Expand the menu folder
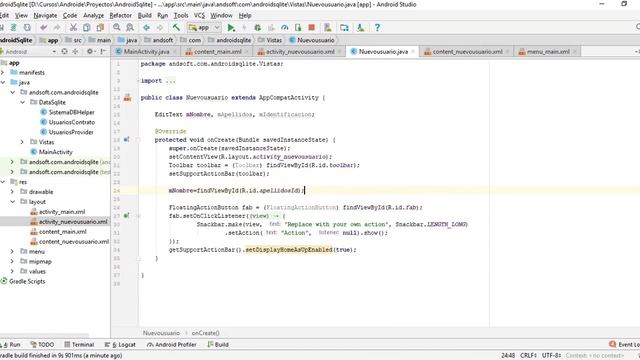 click(x=12, y=251)
